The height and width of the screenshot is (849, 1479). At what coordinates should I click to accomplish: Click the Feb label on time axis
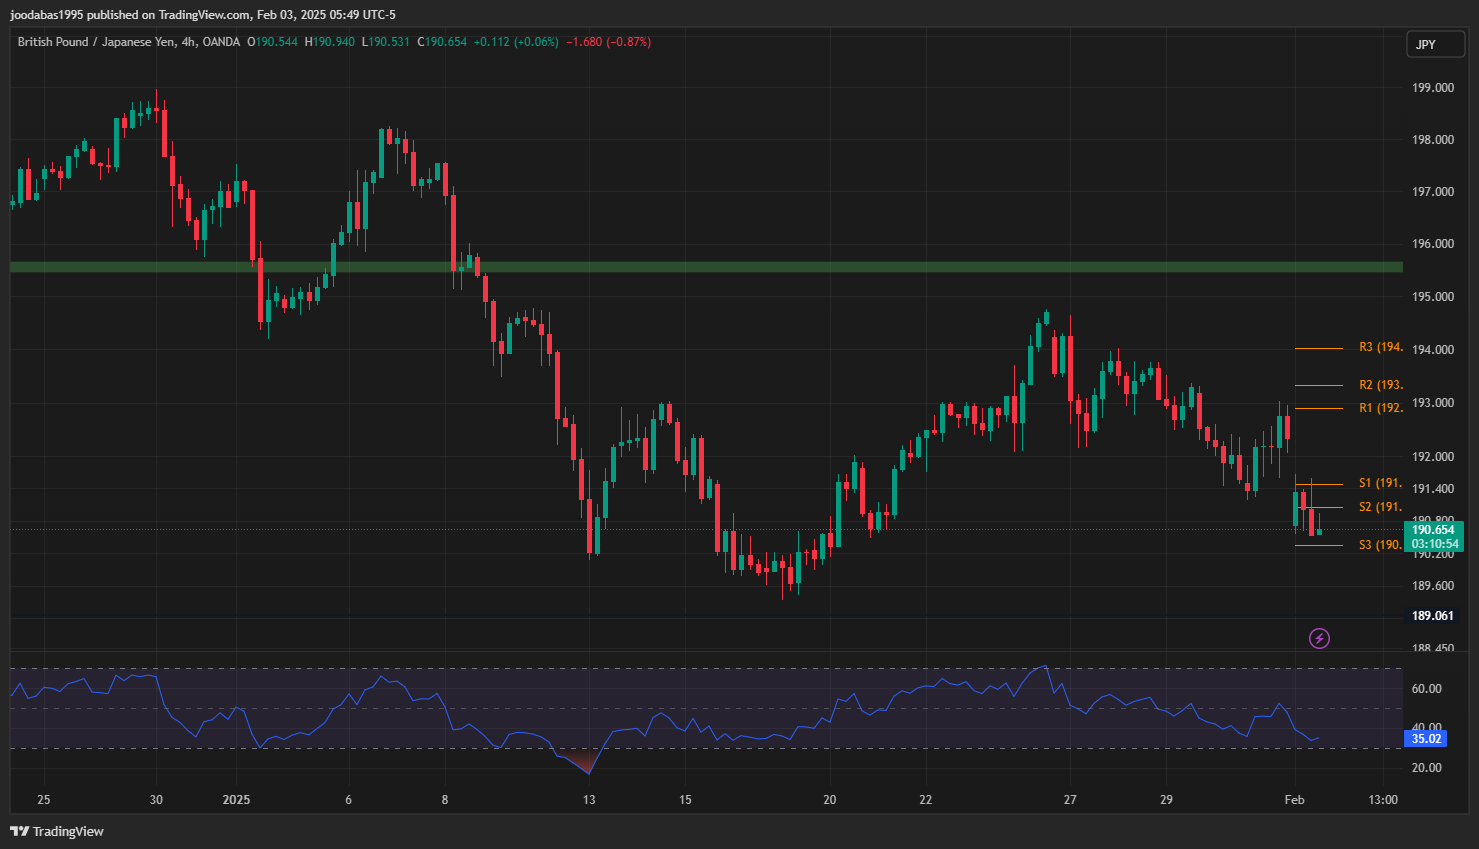tap(1294, 800)
